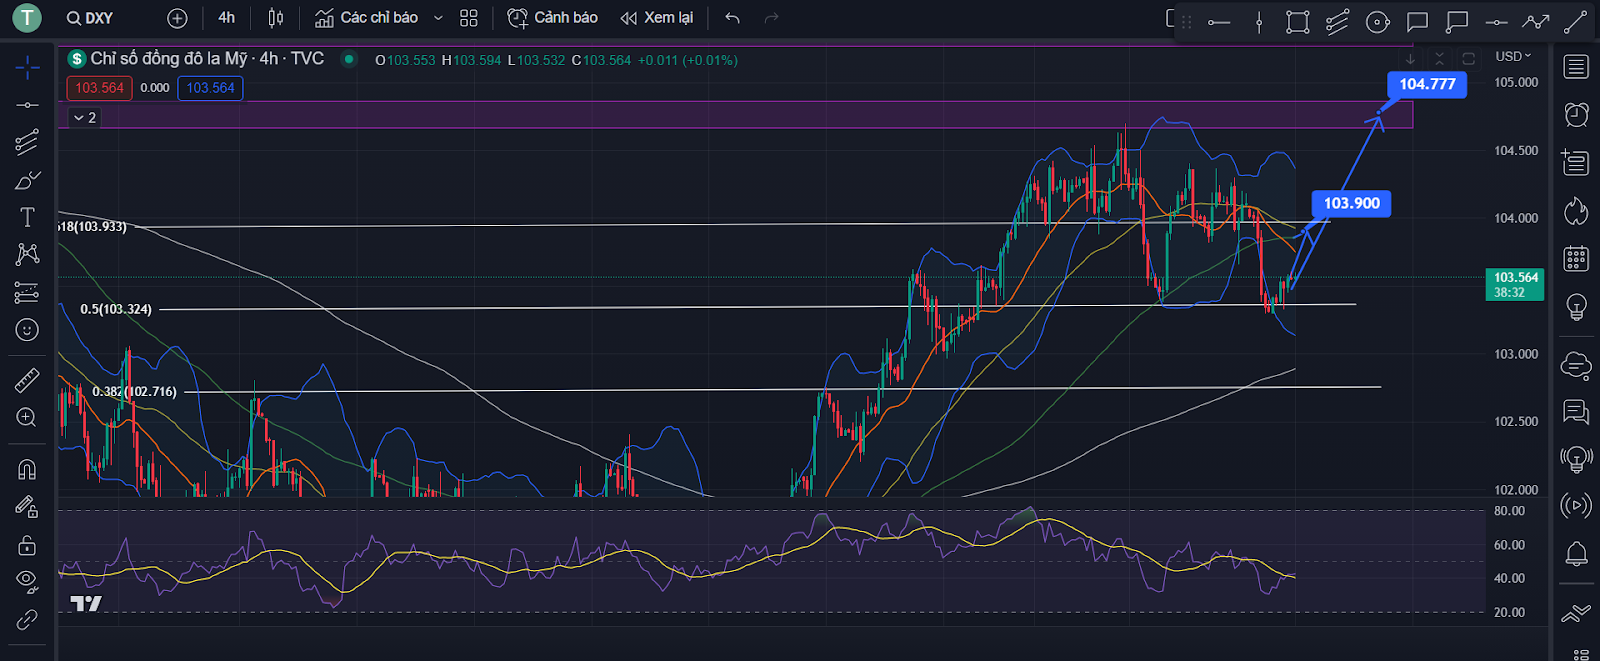This screenshot has width=1600, height=661.
Task: Pick trend line in favorites toolbar
Action: point(1575,22)
